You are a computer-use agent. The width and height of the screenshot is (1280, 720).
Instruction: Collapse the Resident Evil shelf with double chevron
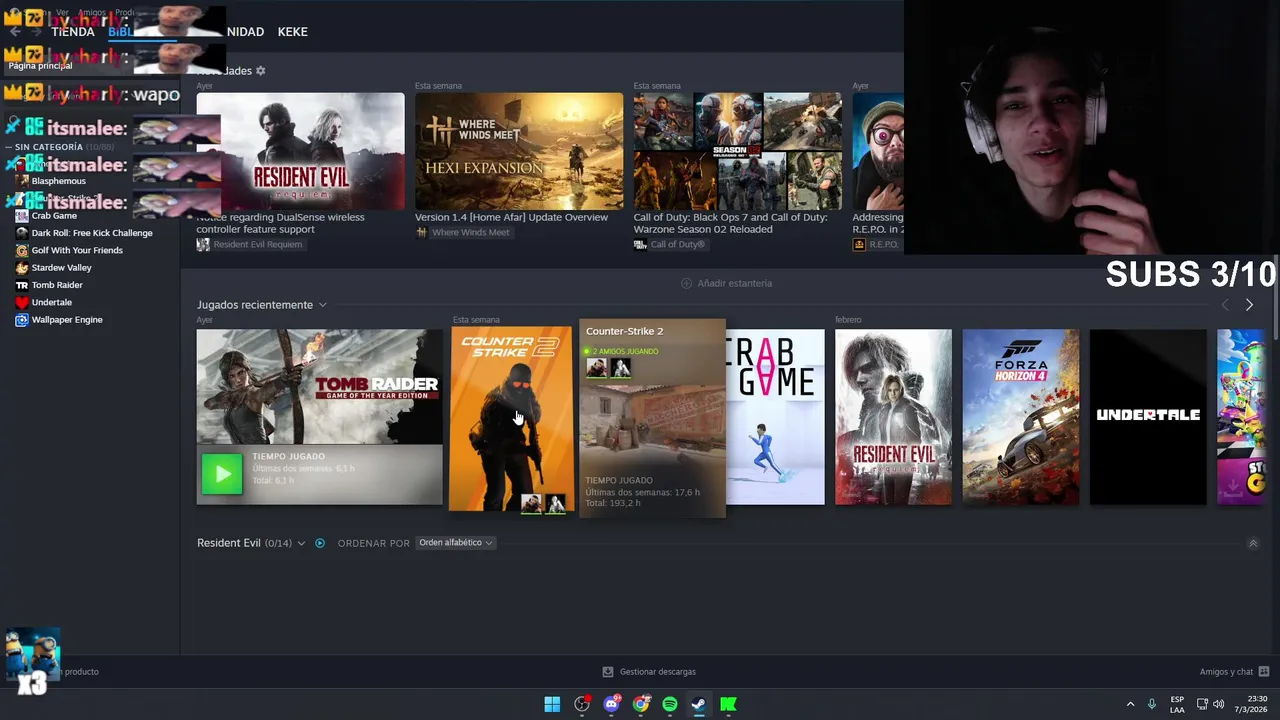click(x=1253, y=543)
